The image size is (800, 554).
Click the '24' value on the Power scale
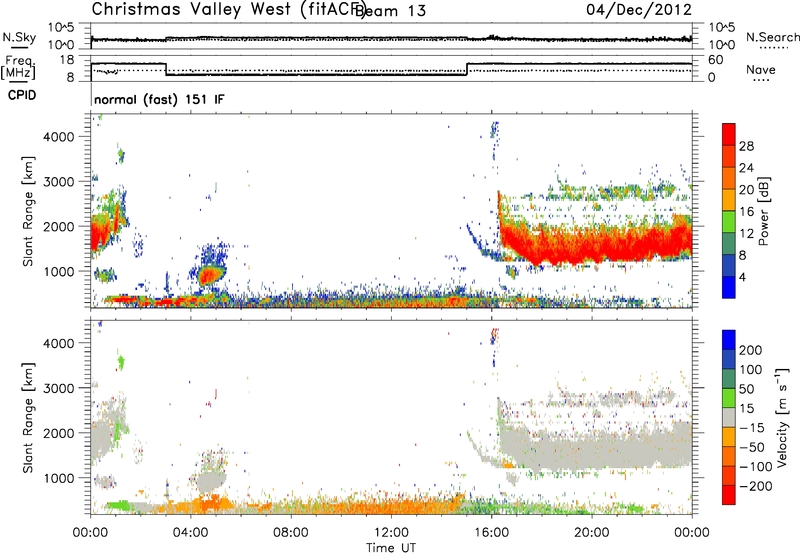[746, 168]
